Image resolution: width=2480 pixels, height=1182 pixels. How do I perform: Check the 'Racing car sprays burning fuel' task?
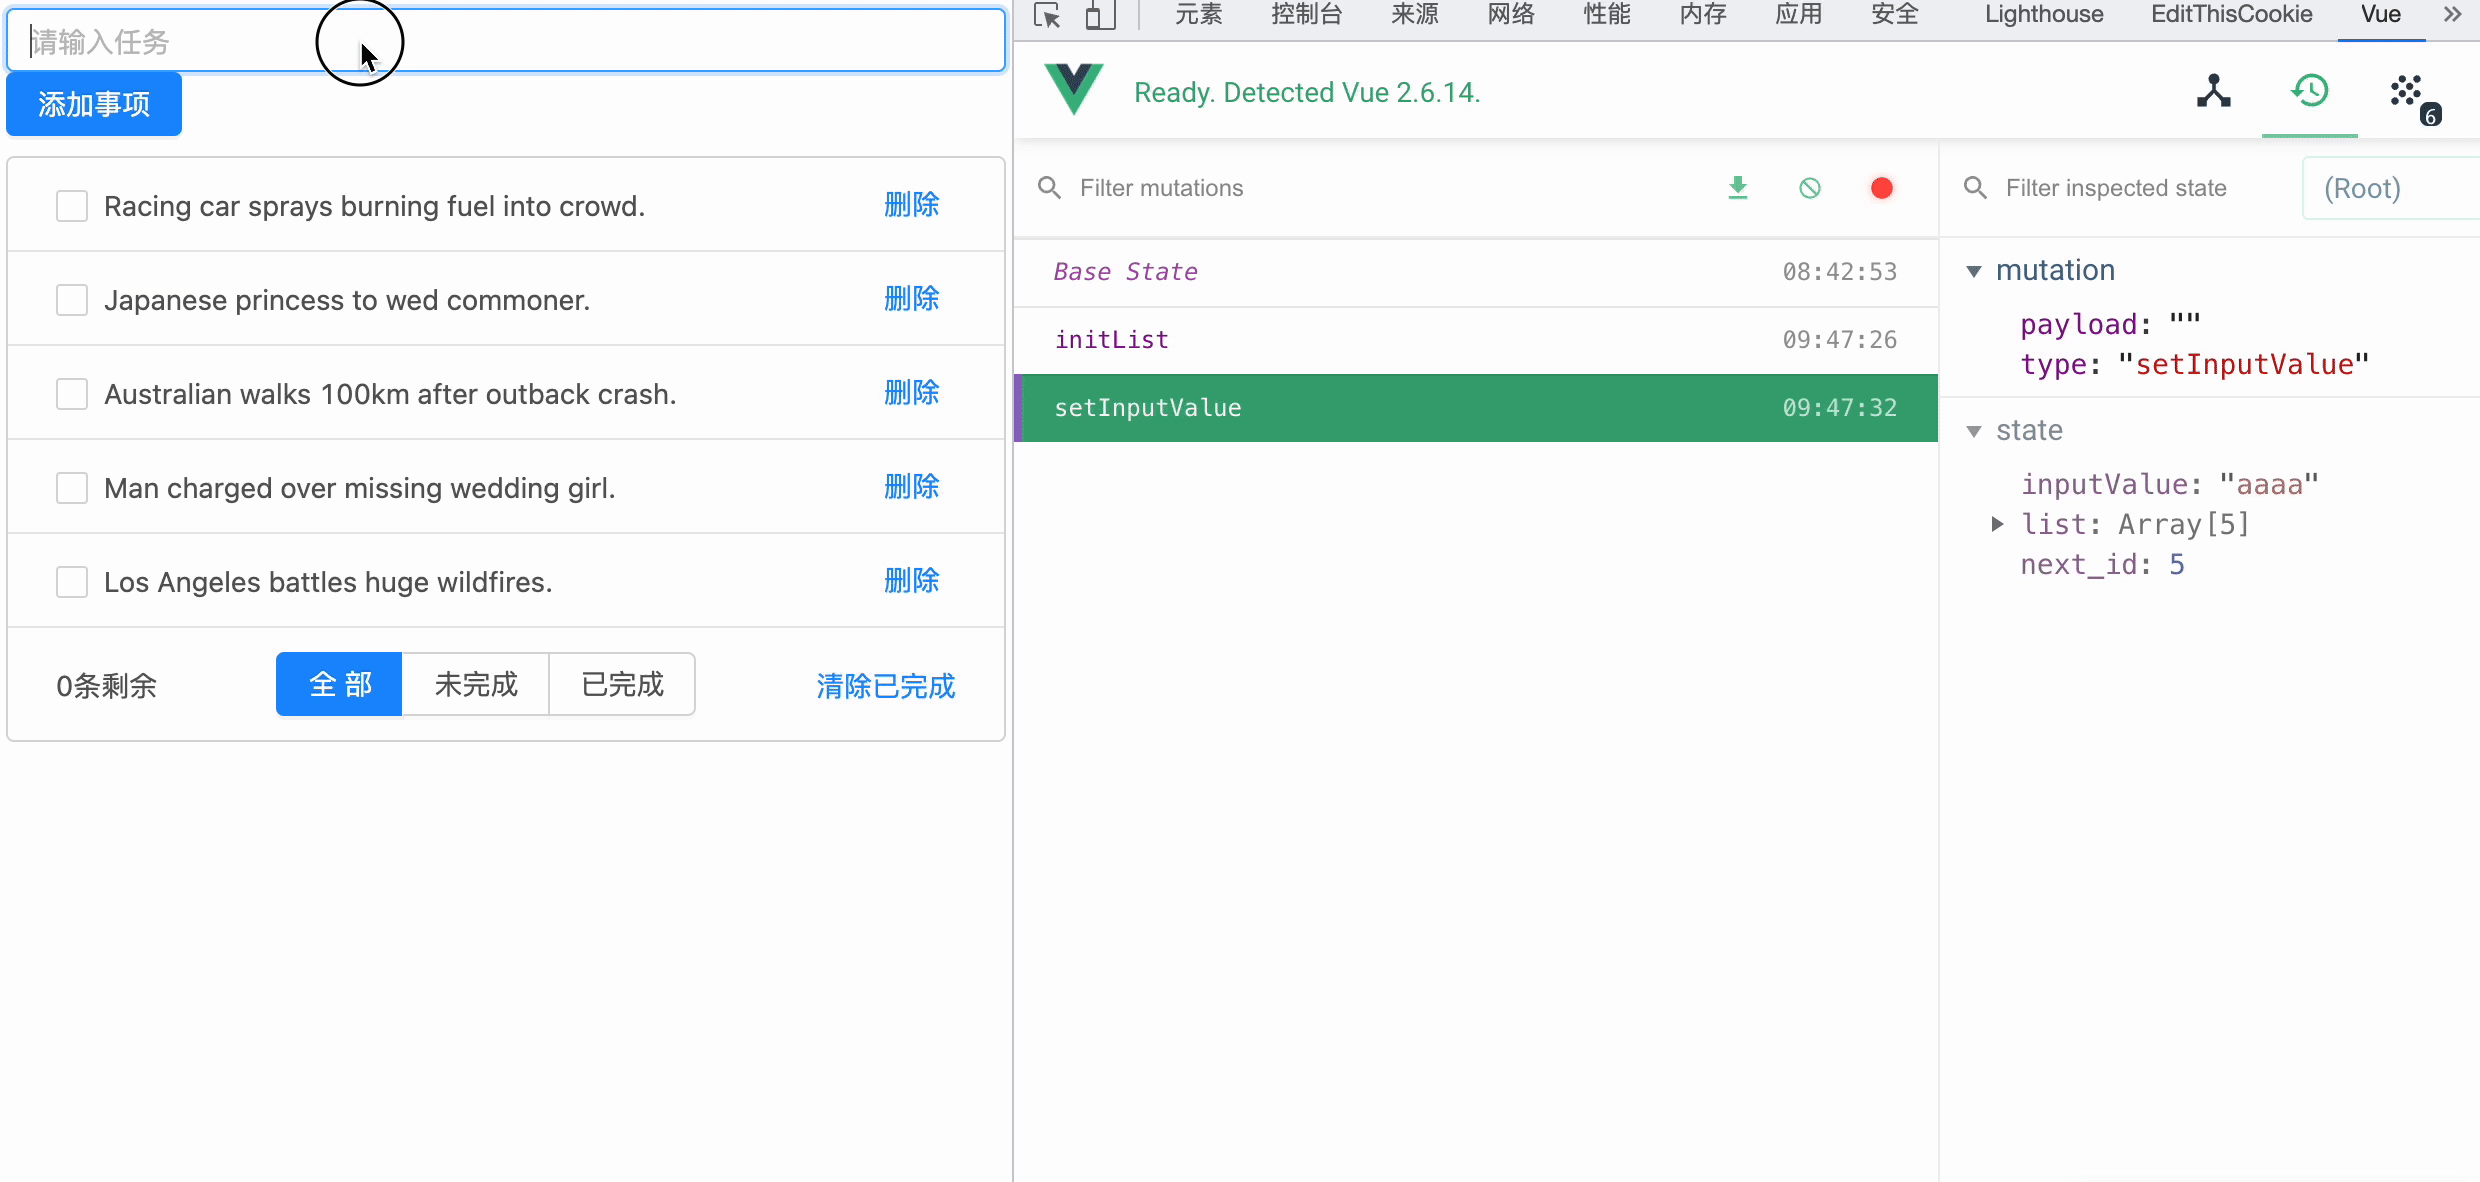(72, 206)
